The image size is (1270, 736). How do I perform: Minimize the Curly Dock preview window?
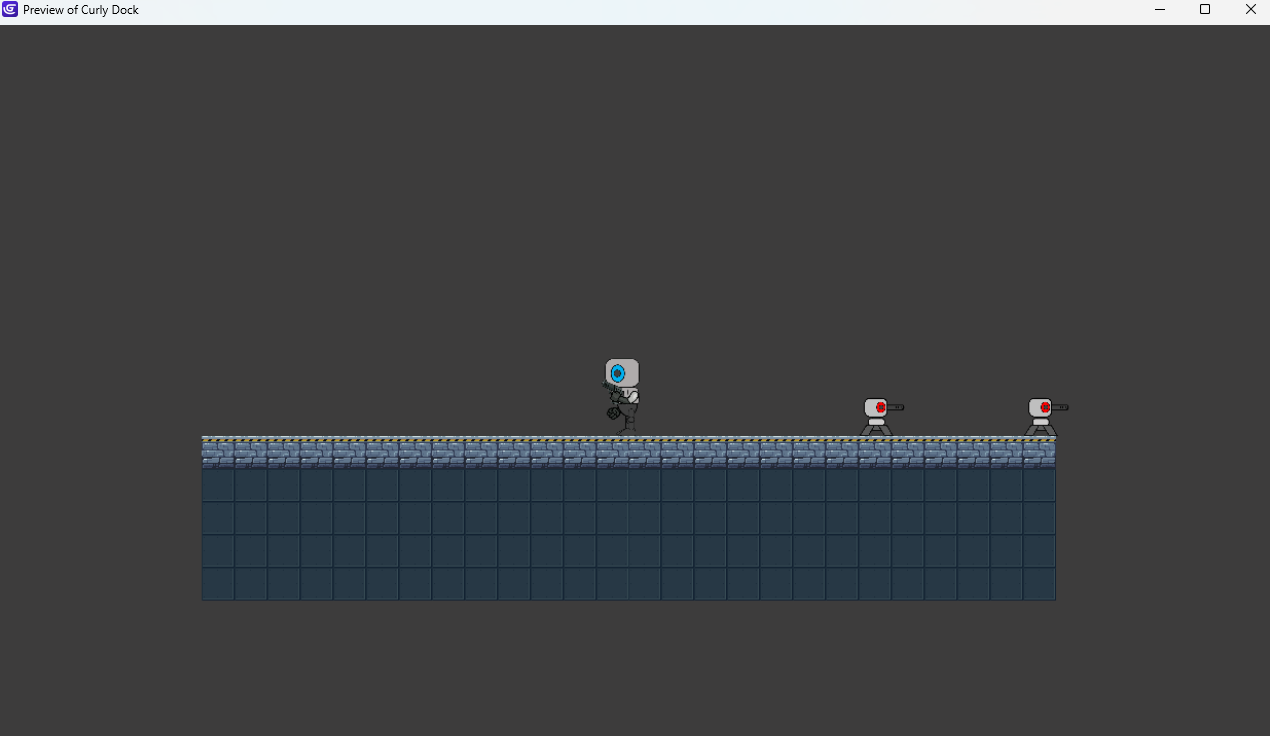coord(1160,10)
